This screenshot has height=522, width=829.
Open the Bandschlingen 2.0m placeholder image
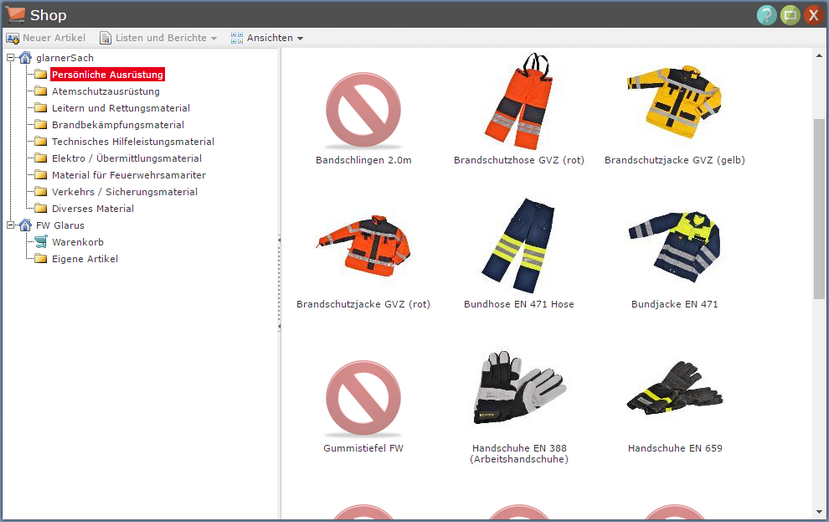[363, 110]
